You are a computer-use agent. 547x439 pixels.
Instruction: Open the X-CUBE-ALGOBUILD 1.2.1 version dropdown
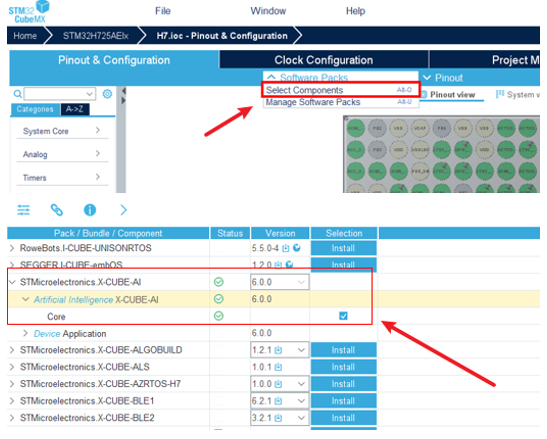point(301,350)
